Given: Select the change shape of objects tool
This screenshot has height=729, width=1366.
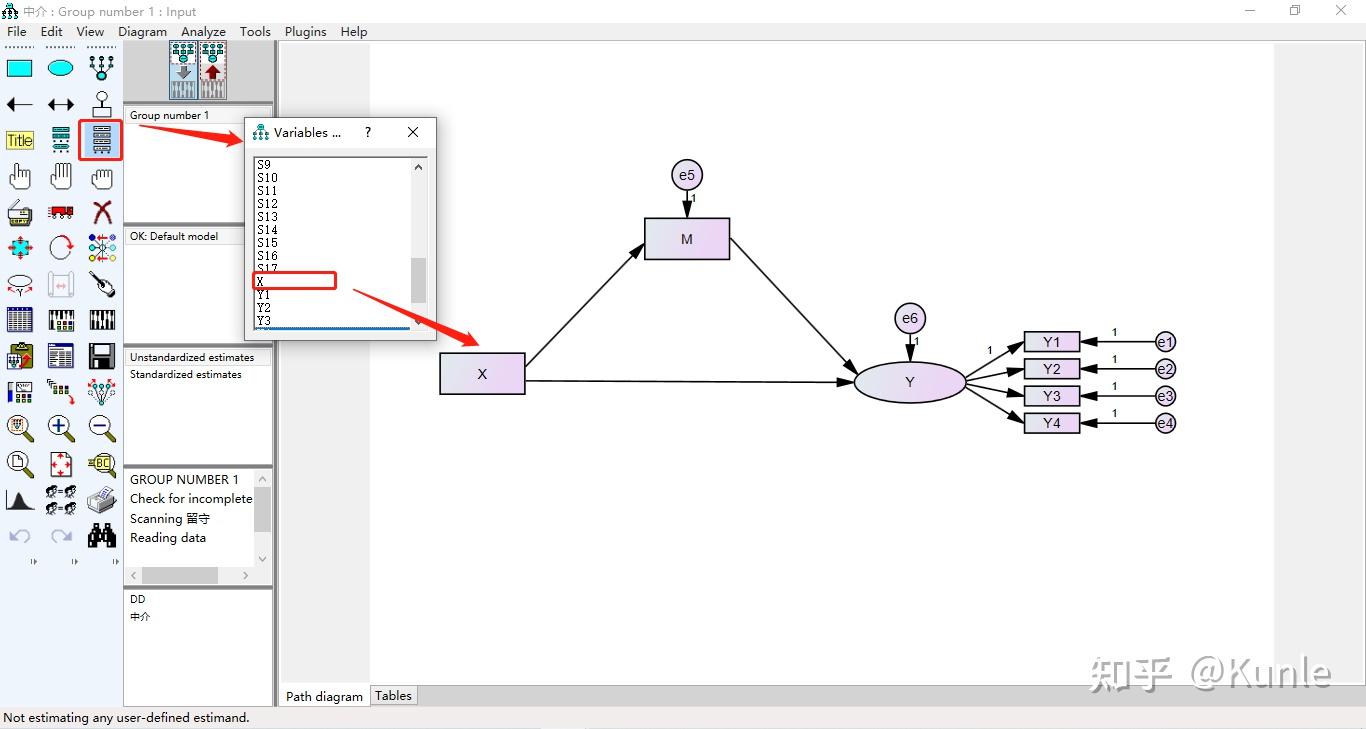Looking at the screenshot, I should coord(20,248).
